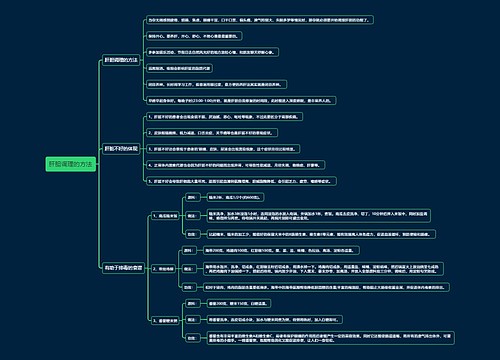The image size is (500, 360).
Task: Select the white branch node 肝胆调理的方法
Action: 121,60
